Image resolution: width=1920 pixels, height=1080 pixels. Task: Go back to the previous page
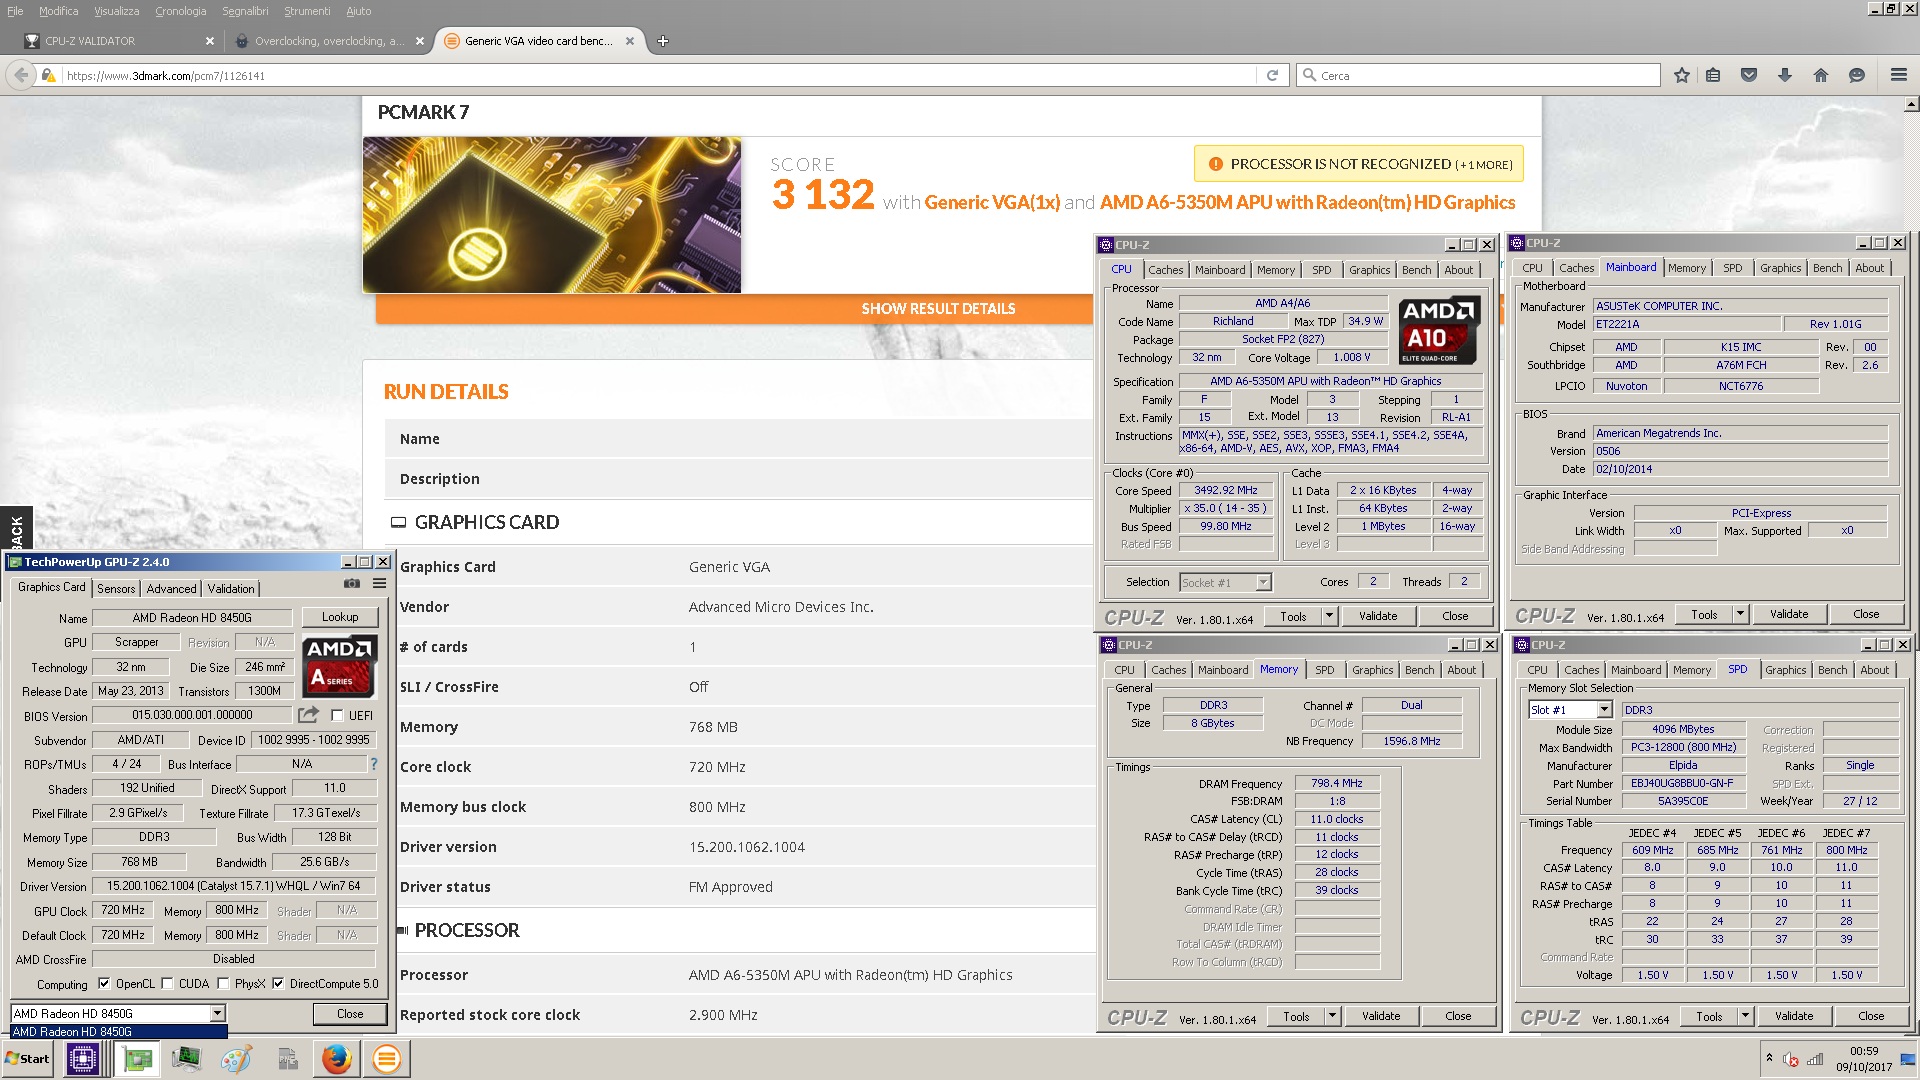[20, 75]
